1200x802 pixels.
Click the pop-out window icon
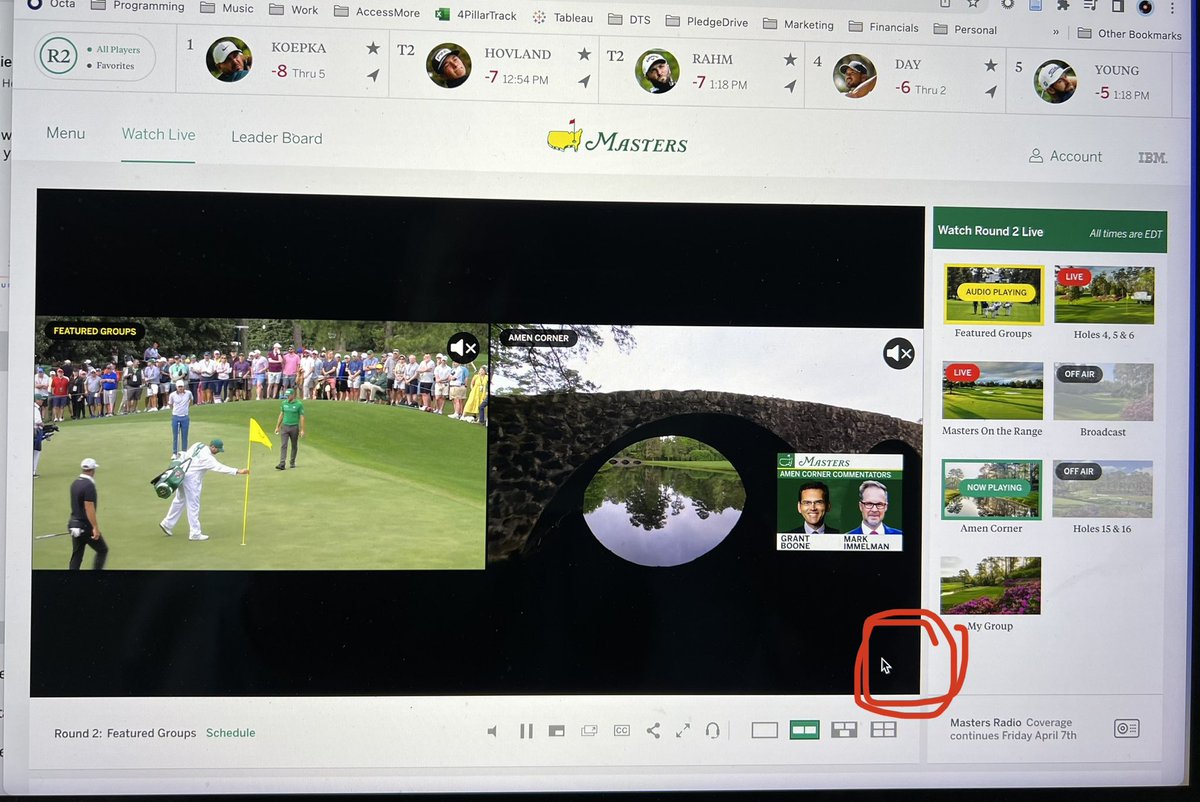pos(589,731)
